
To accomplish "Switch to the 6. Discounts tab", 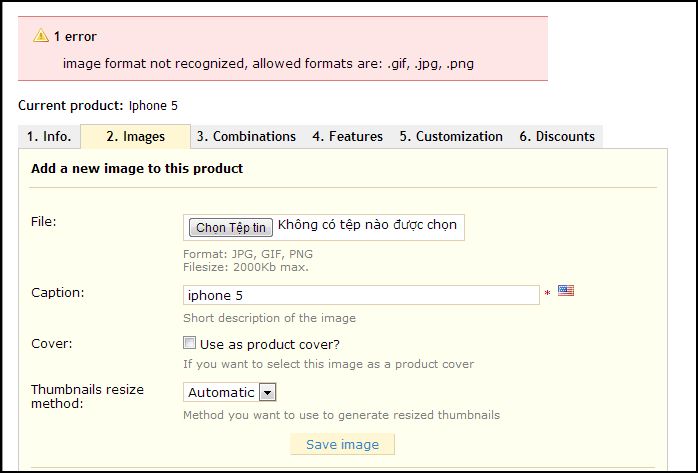I will 556,136.
